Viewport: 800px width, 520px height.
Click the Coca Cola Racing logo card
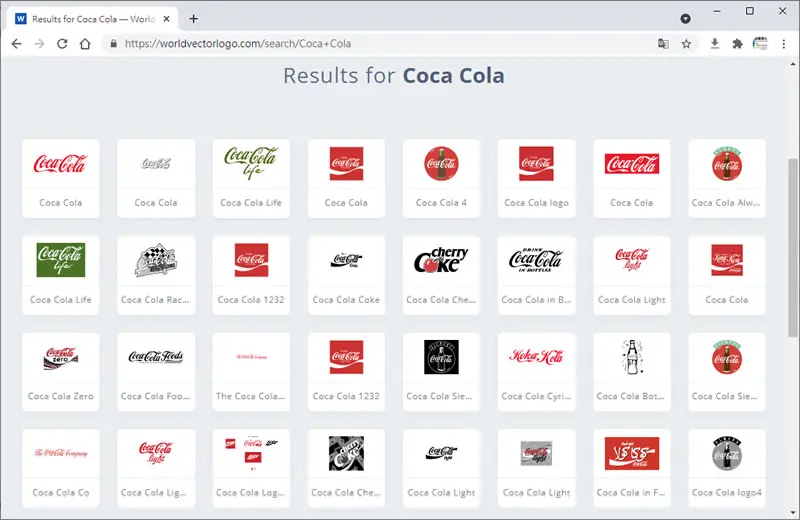pyautogui.click(x=156, y=276)
